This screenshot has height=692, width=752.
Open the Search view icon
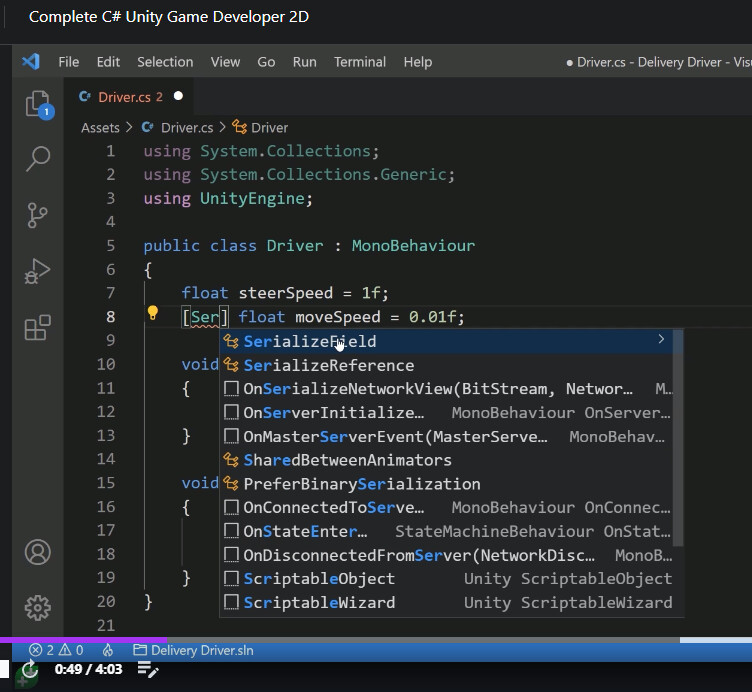point(38,158)
